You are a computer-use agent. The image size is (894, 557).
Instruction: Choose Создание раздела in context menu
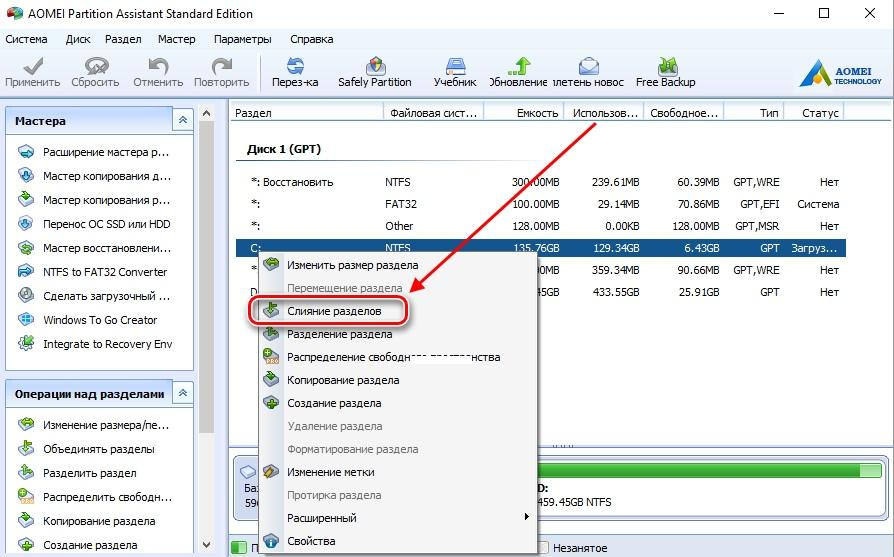coord(398,403)
